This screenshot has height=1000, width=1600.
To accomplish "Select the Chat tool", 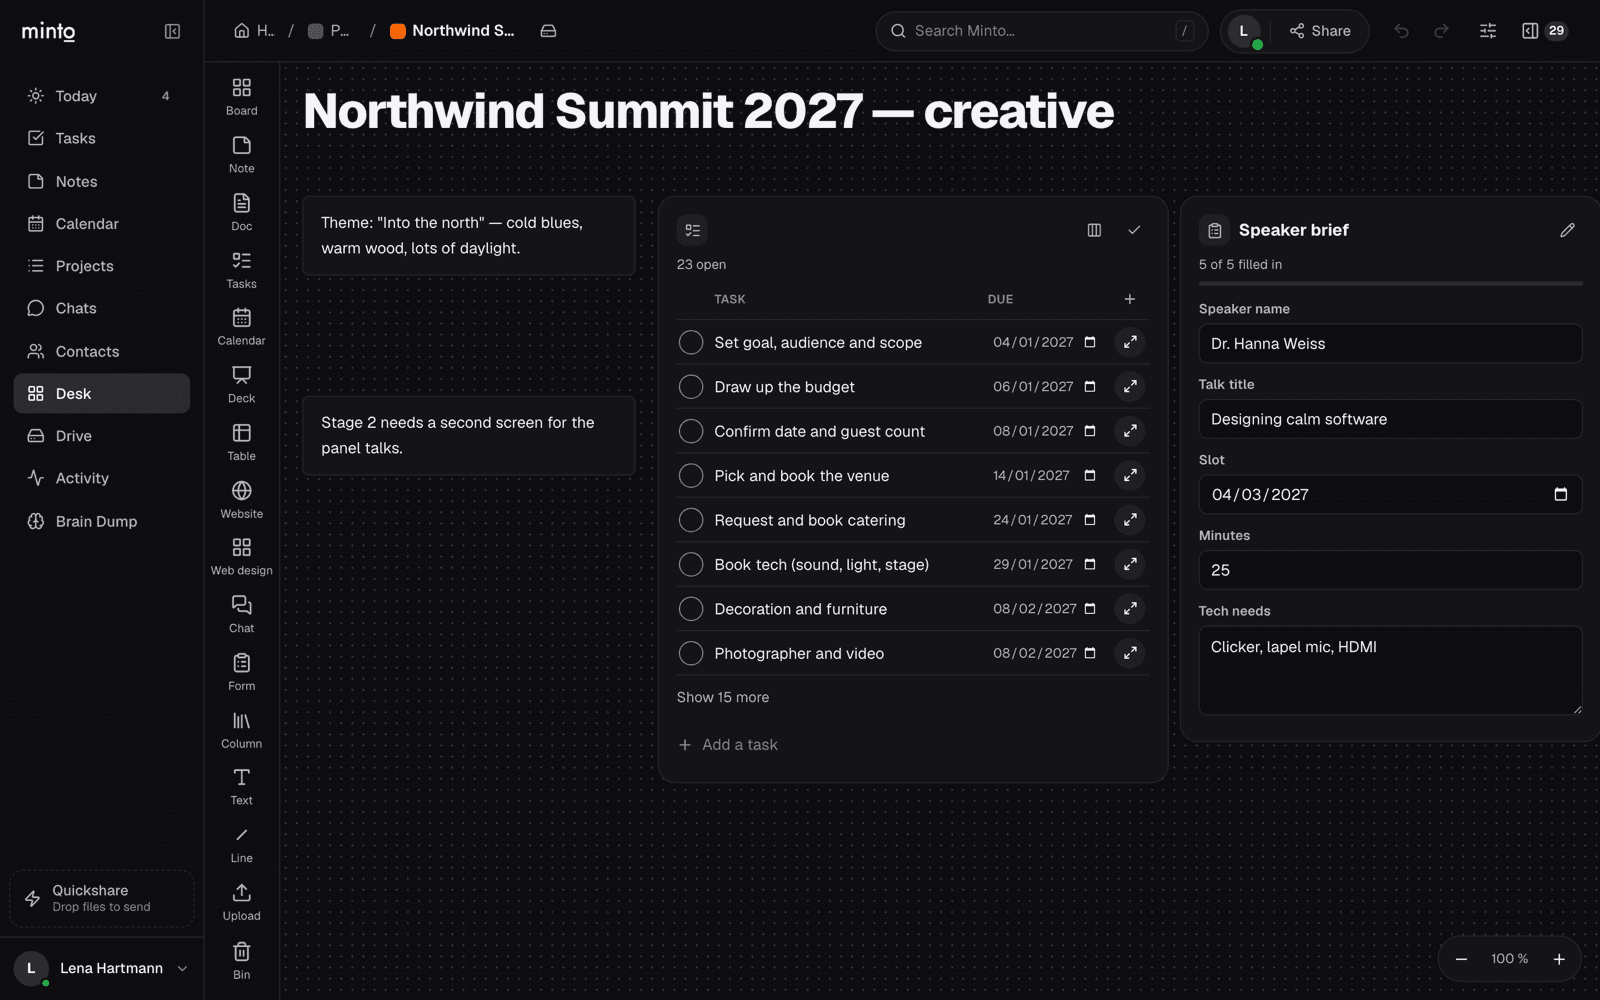I will point(241,615).
